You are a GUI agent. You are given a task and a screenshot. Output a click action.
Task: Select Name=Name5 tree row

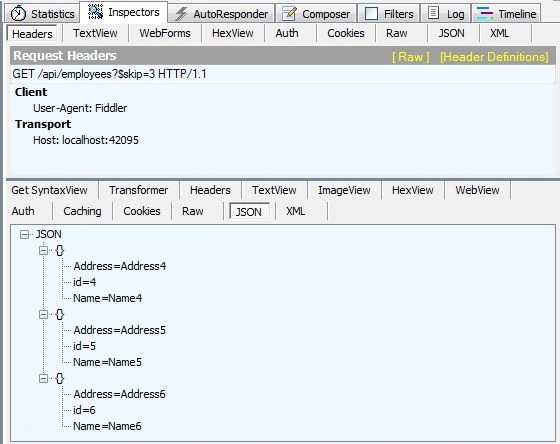108,362
